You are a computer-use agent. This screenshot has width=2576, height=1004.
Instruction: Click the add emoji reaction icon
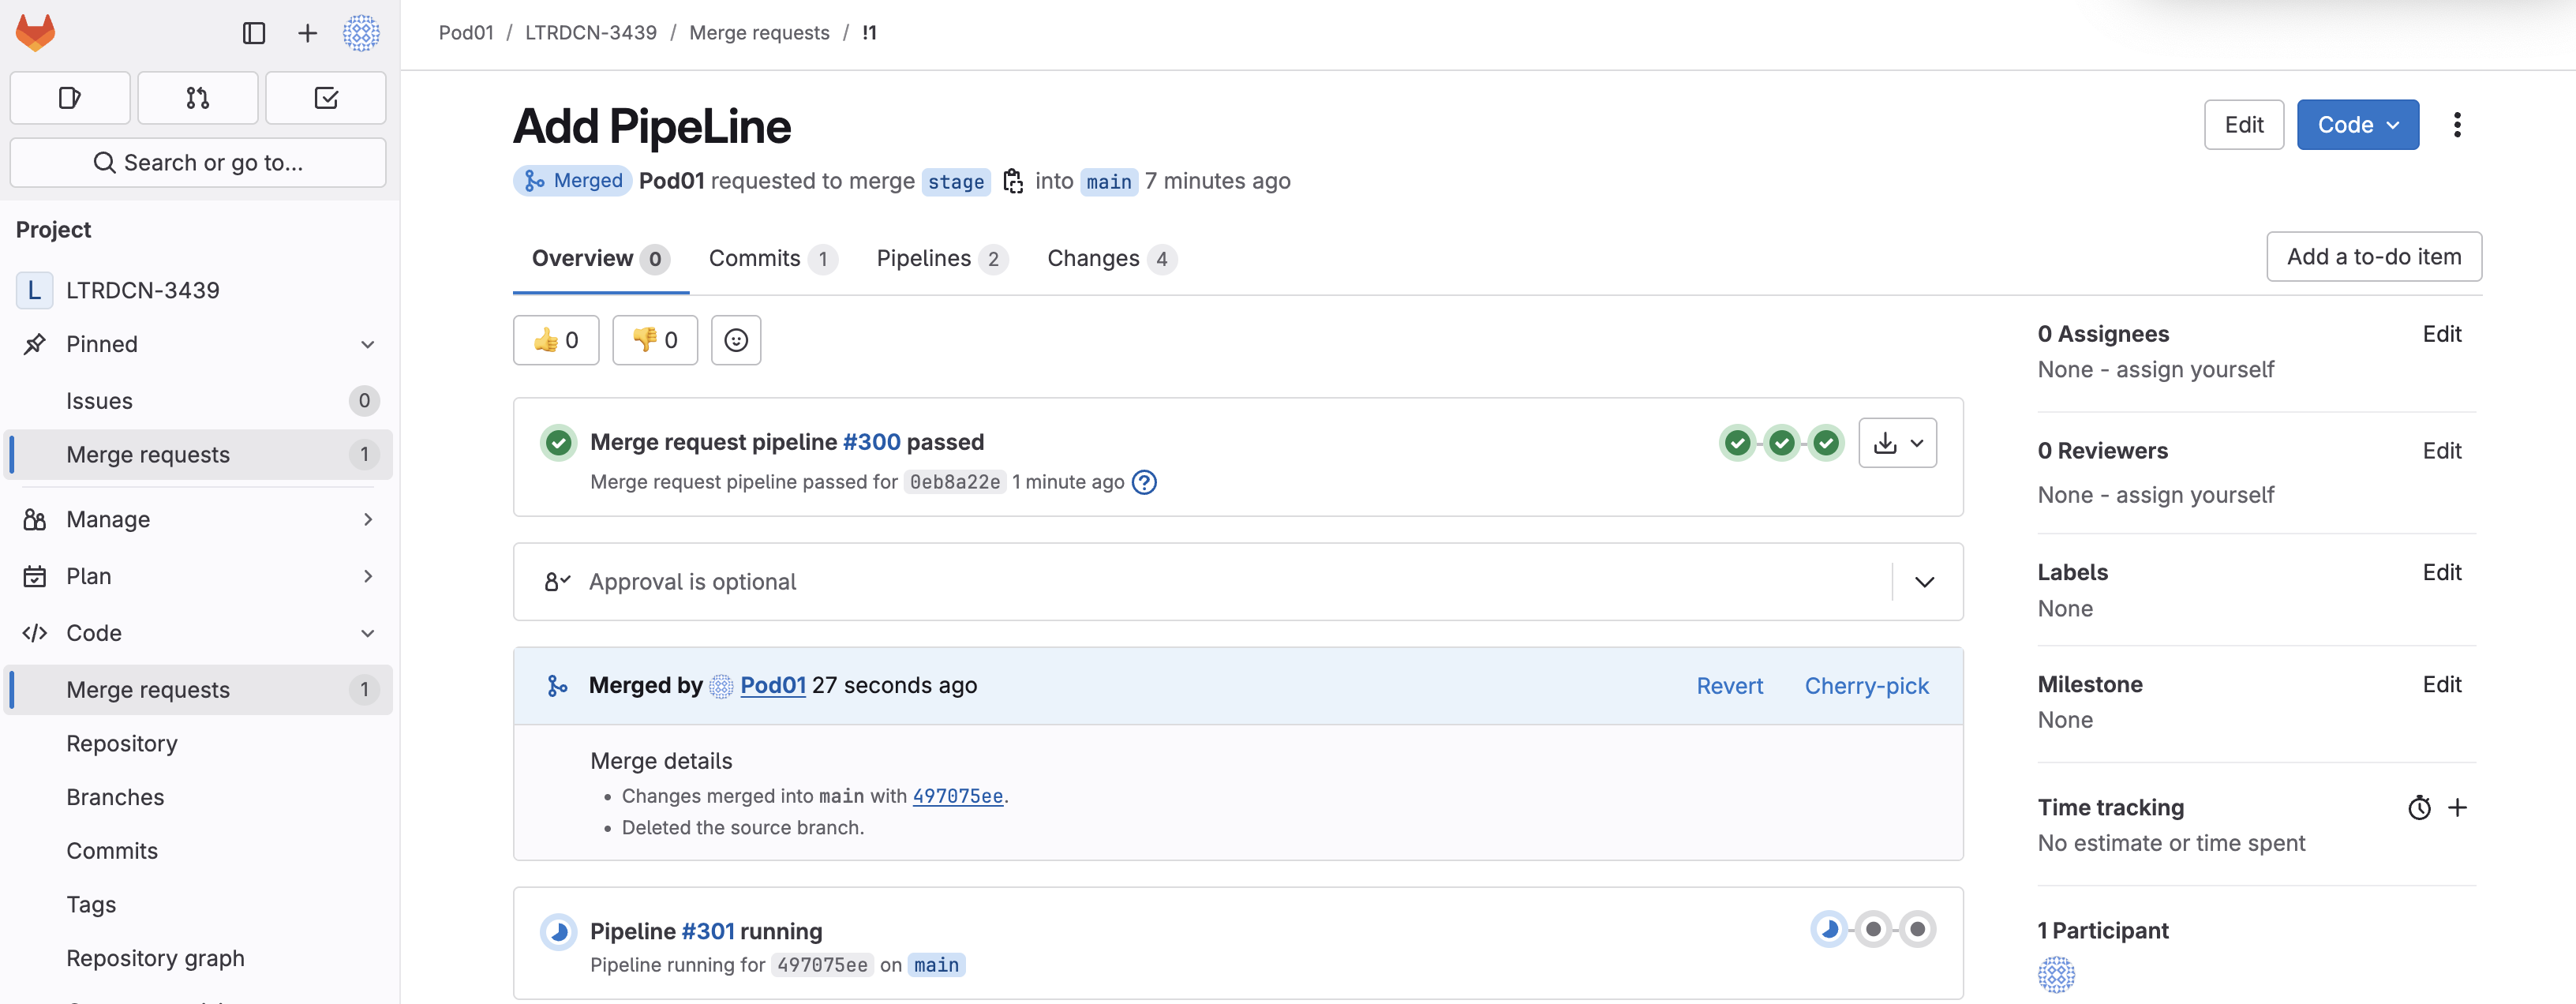(736, 340)
